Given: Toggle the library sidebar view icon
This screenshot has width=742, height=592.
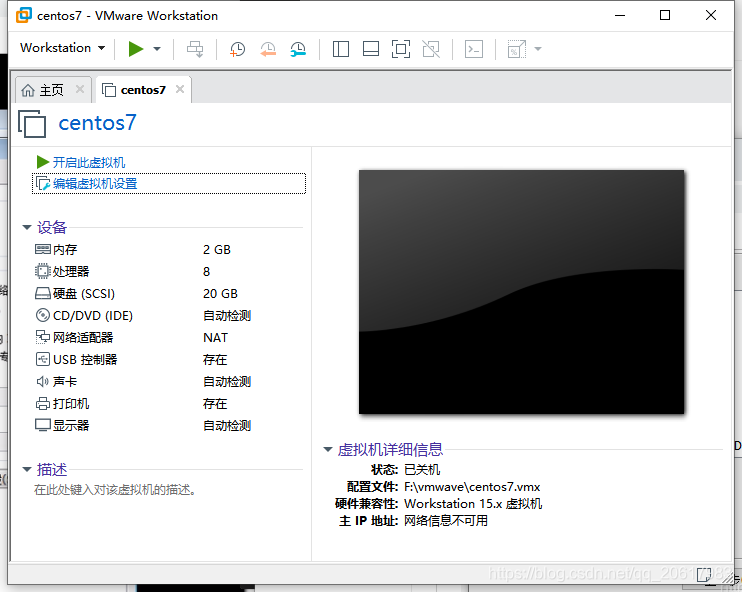Looking at the screenshot, I should tap(341, 49).
